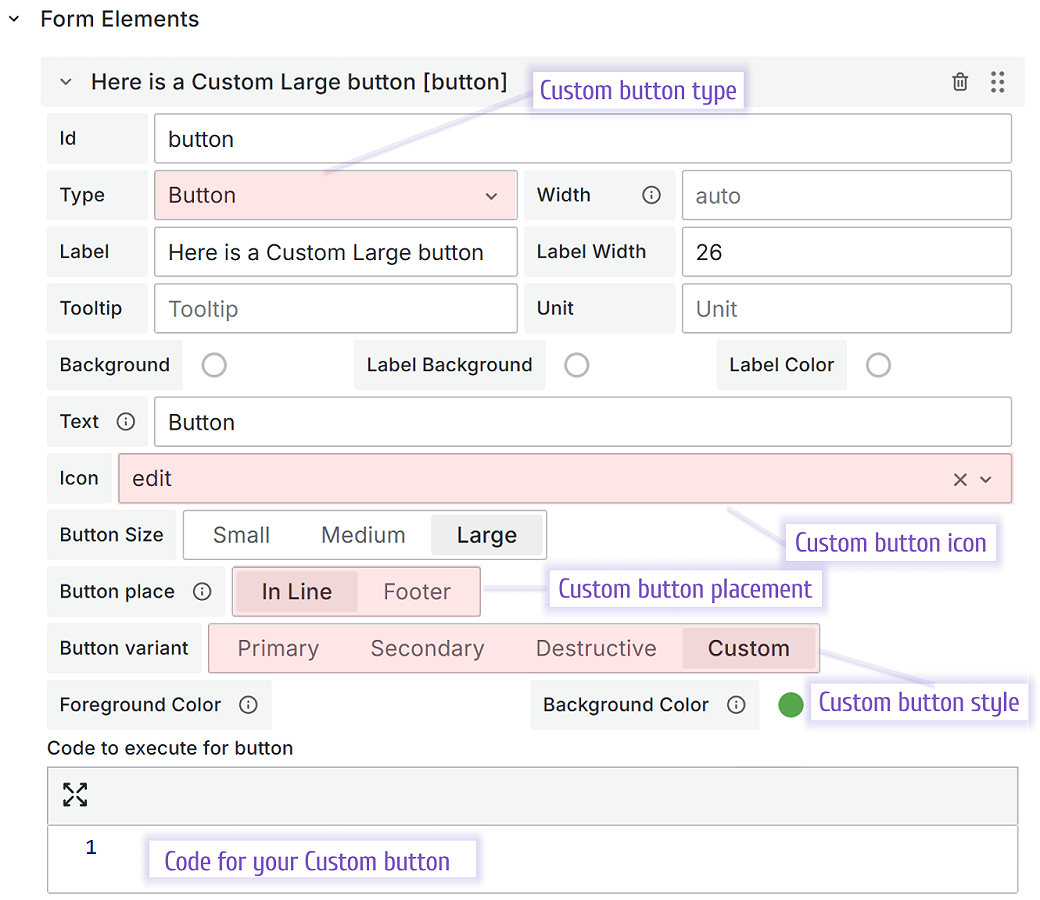Delete the Custom Large button element via trash icon
Screen dimensions: 1040x900
point(960,82)
